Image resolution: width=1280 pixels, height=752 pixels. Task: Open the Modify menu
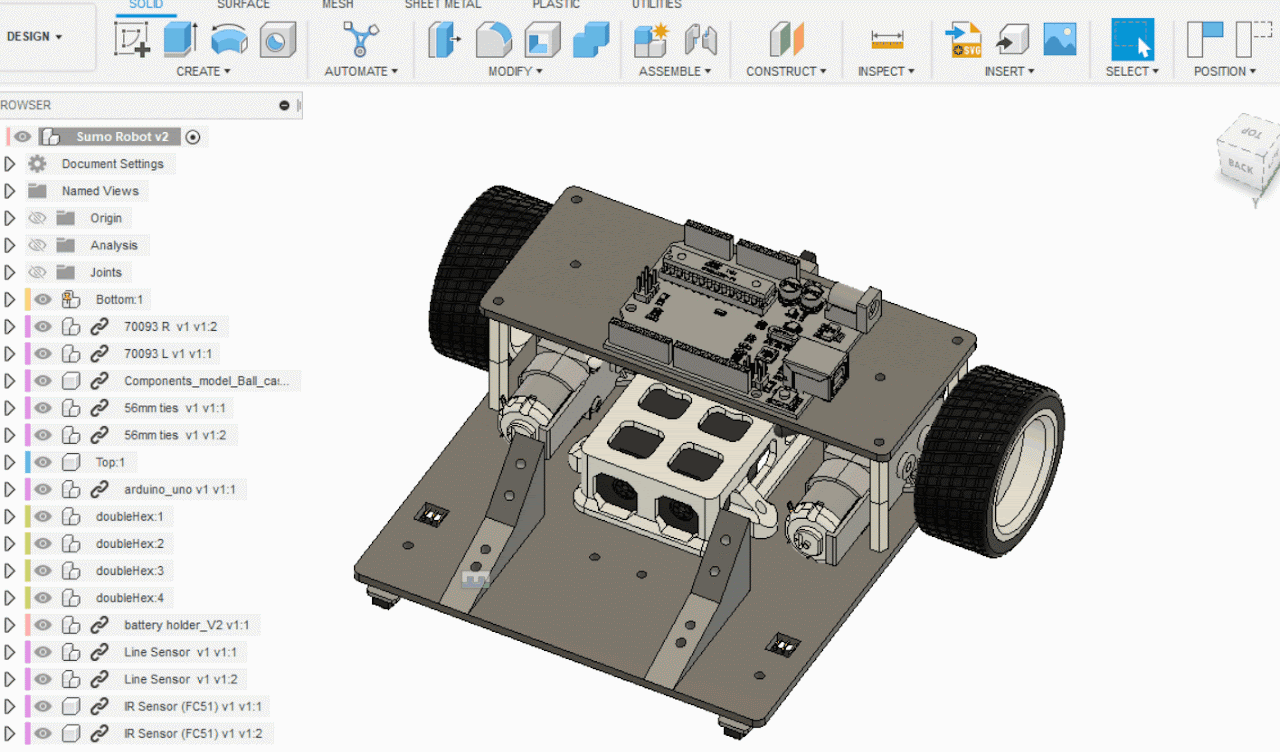click(x=515, y=71)
